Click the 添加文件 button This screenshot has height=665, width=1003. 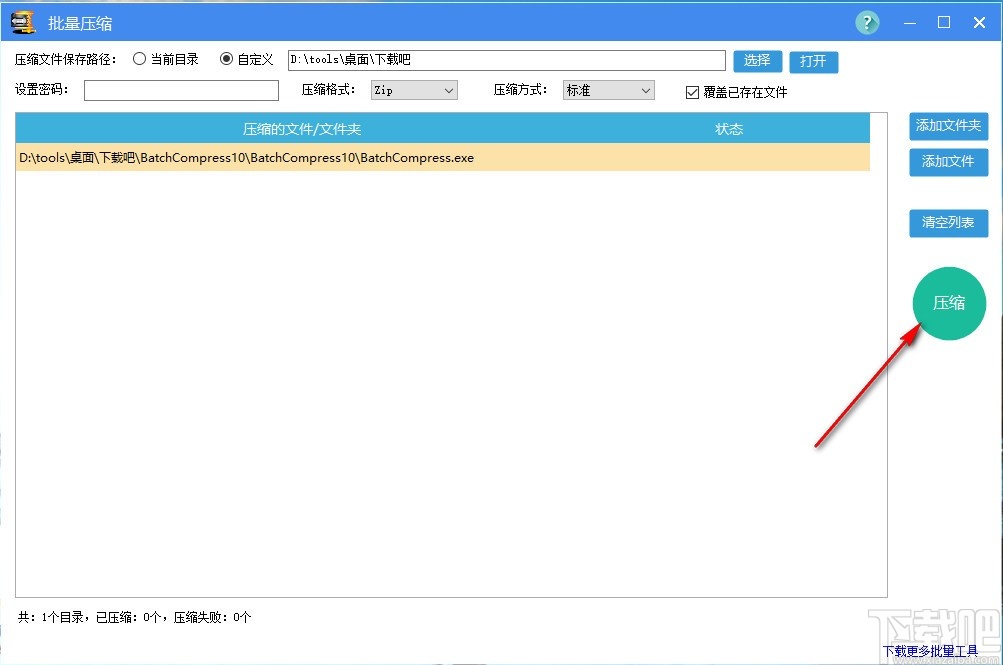947,161
